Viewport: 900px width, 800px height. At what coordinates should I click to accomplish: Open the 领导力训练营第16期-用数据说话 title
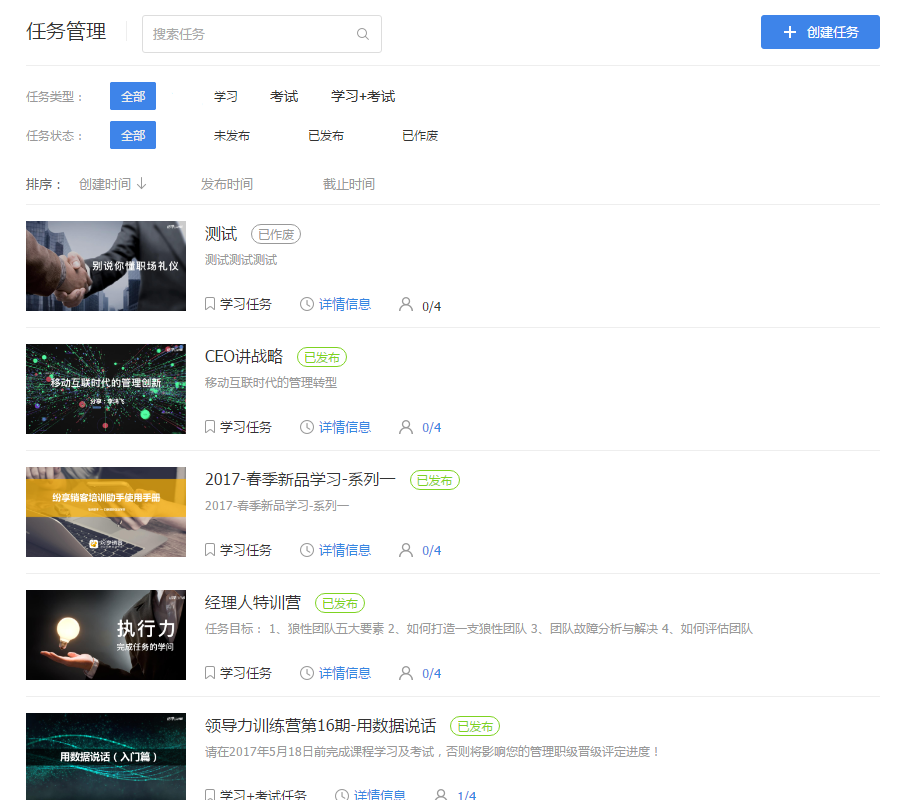point(320,725)
